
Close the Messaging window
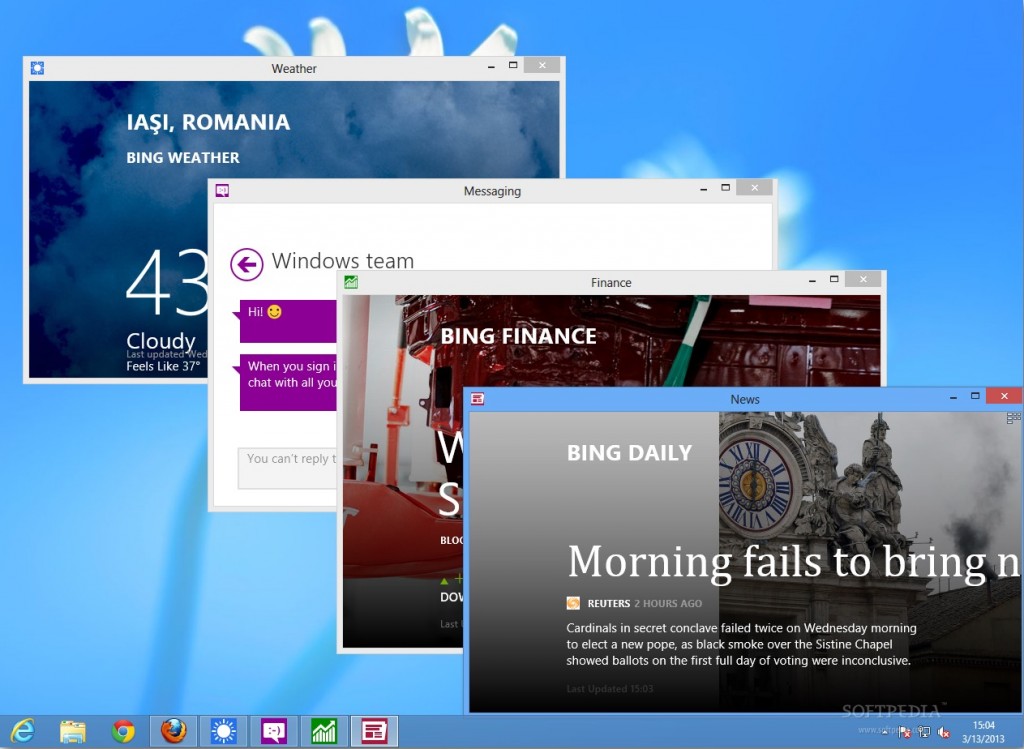pyautogui.click(x=754, y=187)
